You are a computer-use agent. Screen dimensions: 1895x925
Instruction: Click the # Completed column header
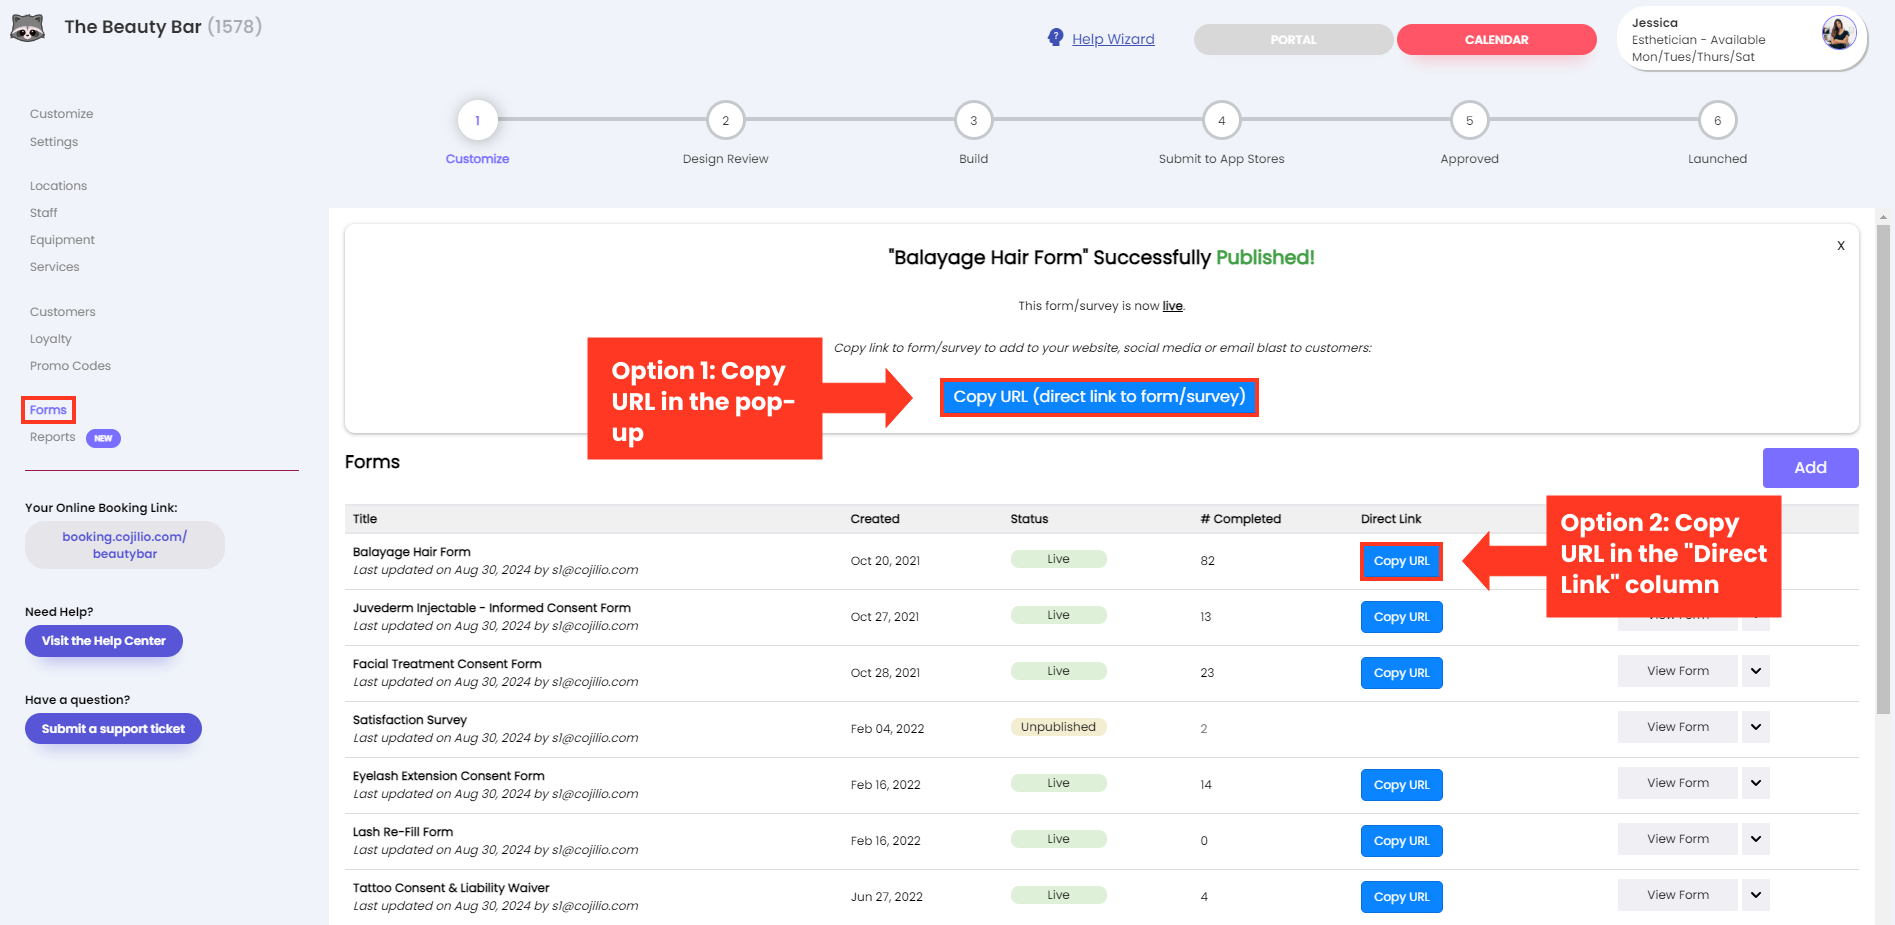coord(1240,519)
